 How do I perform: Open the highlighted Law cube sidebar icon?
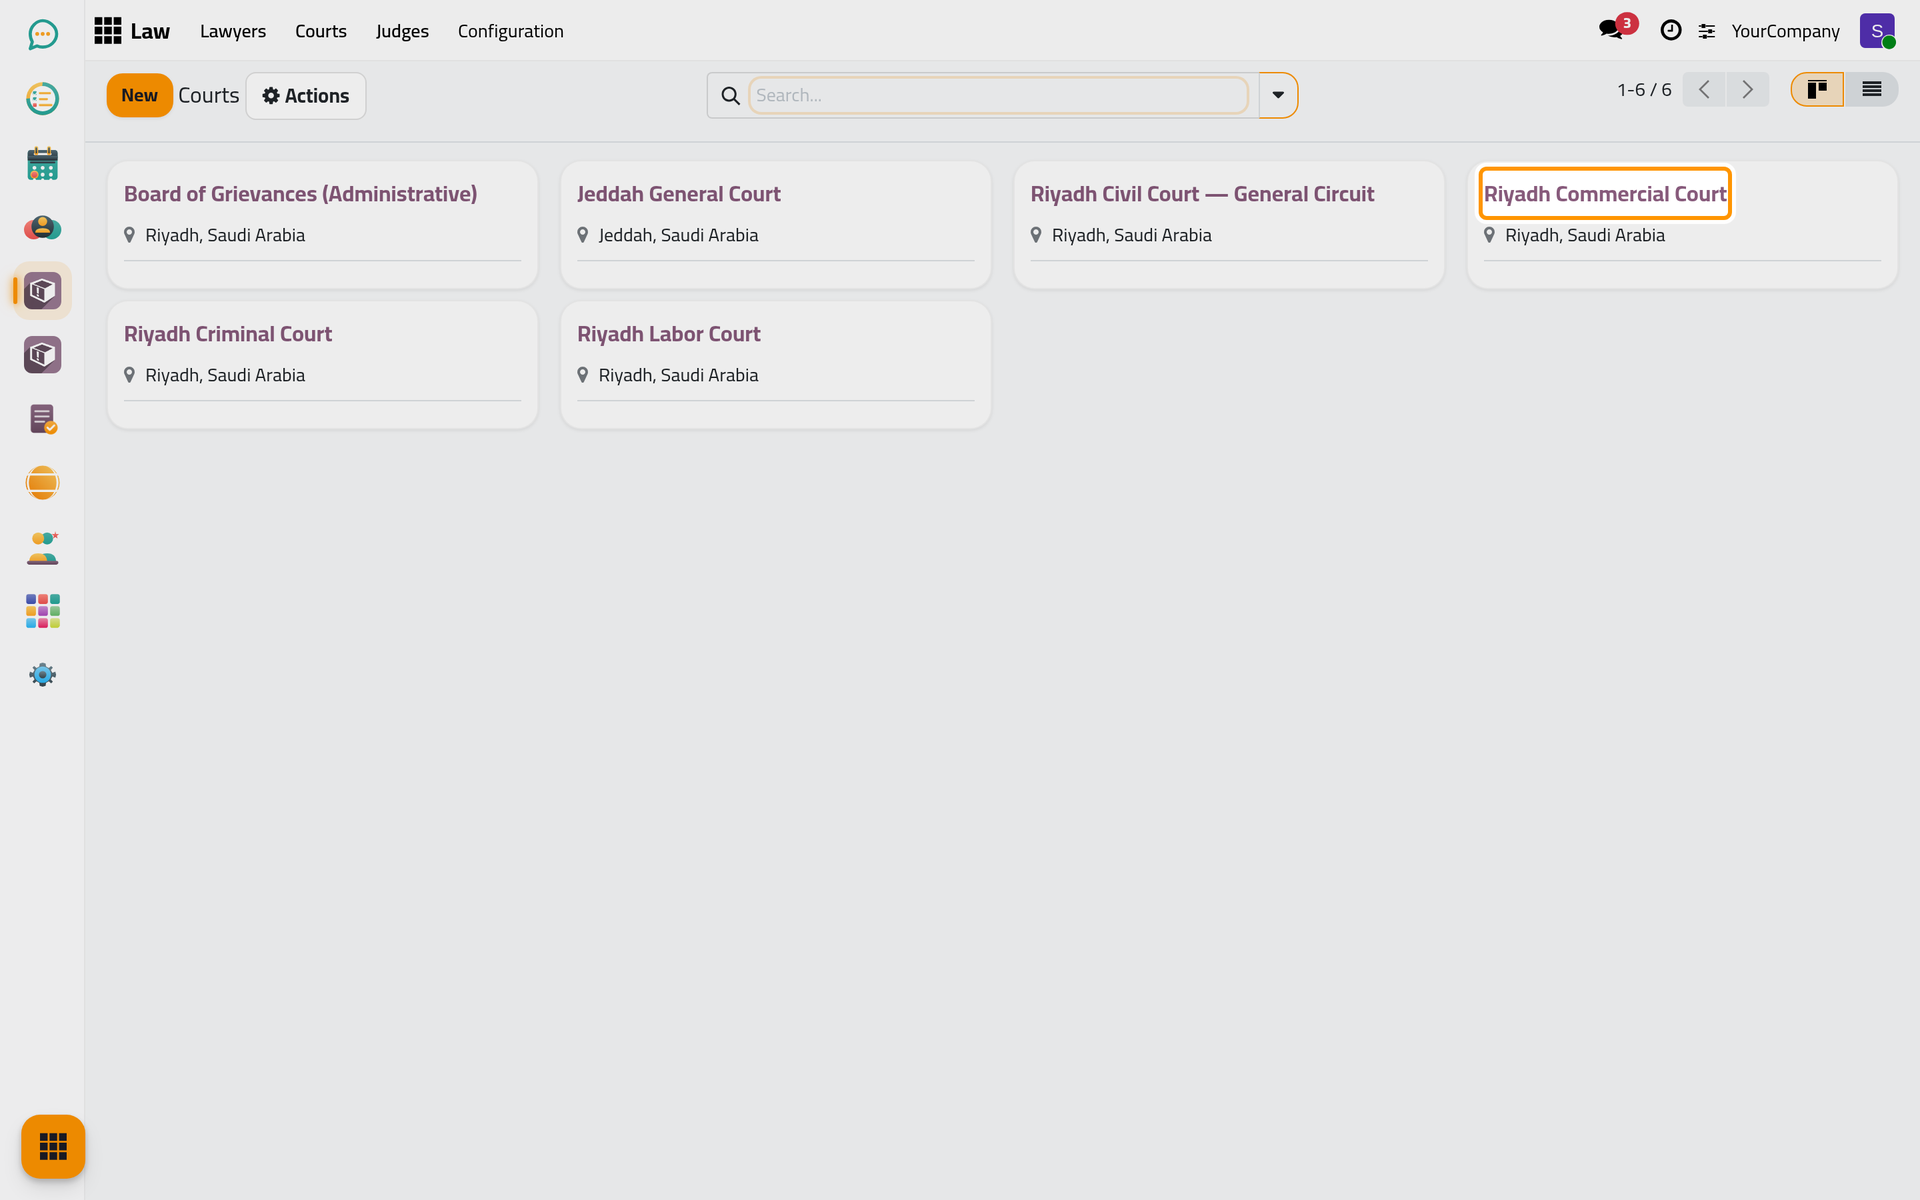pyautogui.click(x=42, y=291)
